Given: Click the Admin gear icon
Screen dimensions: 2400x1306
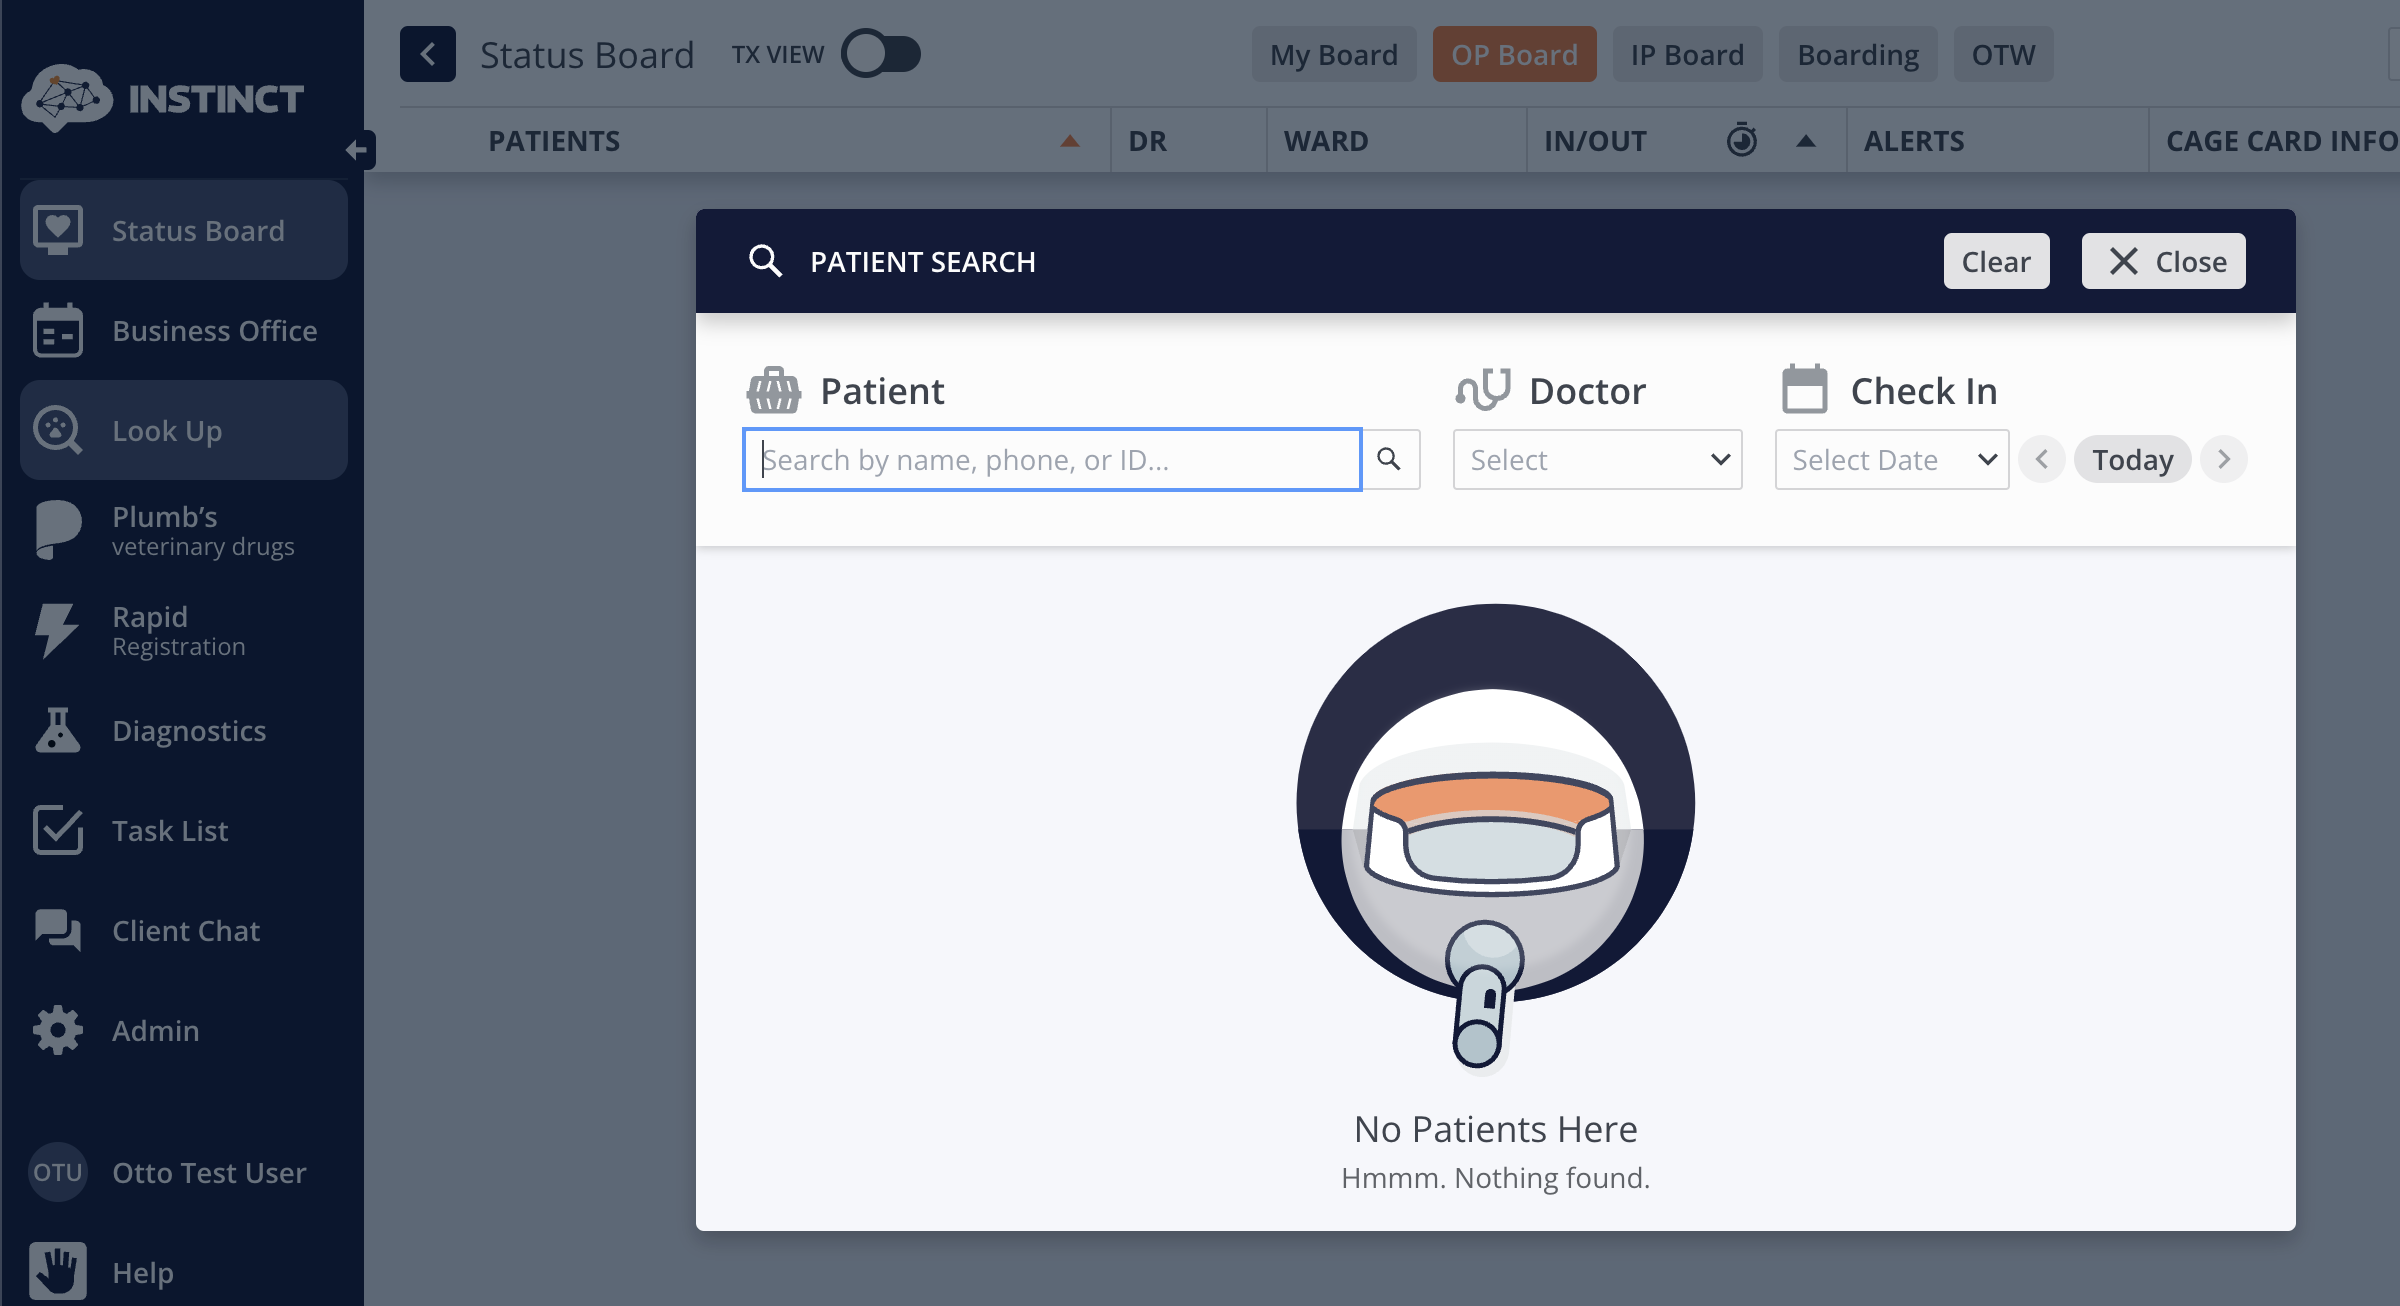Looking at the screenshot, I should [57, 1030].
